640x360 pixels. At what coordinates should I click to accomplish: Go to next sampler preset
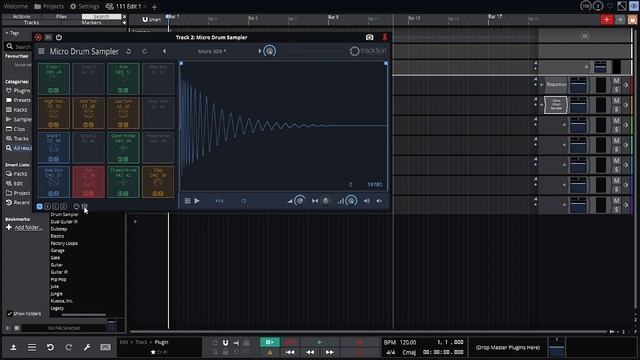260,51
